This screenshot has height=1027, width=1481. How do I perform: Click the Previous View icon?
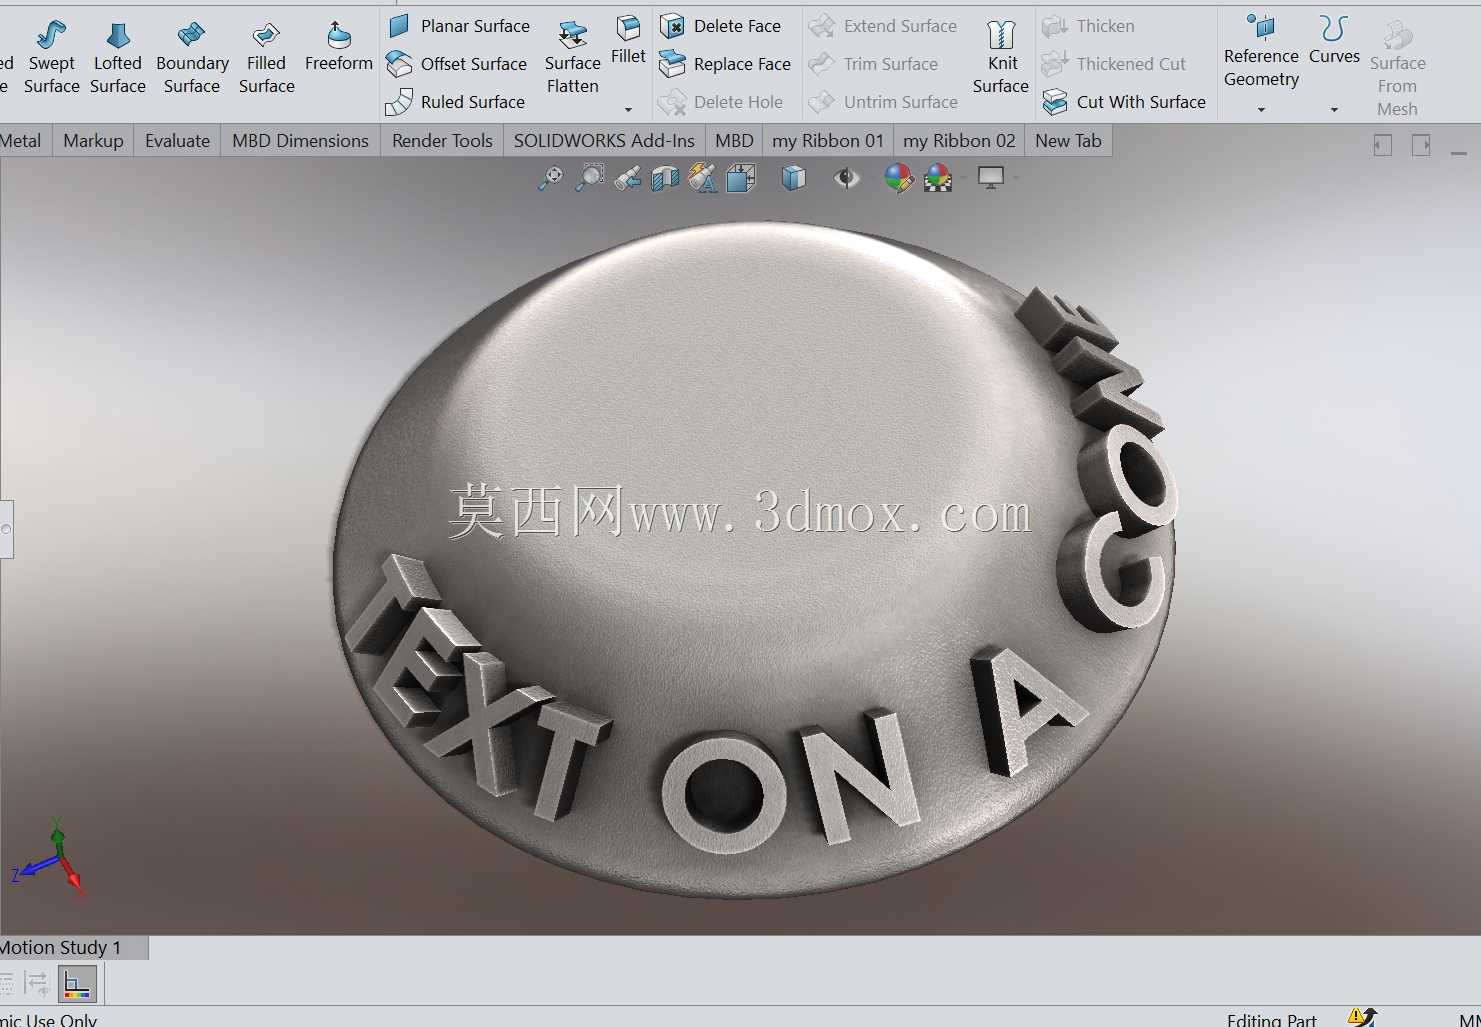tap(627, 178)
